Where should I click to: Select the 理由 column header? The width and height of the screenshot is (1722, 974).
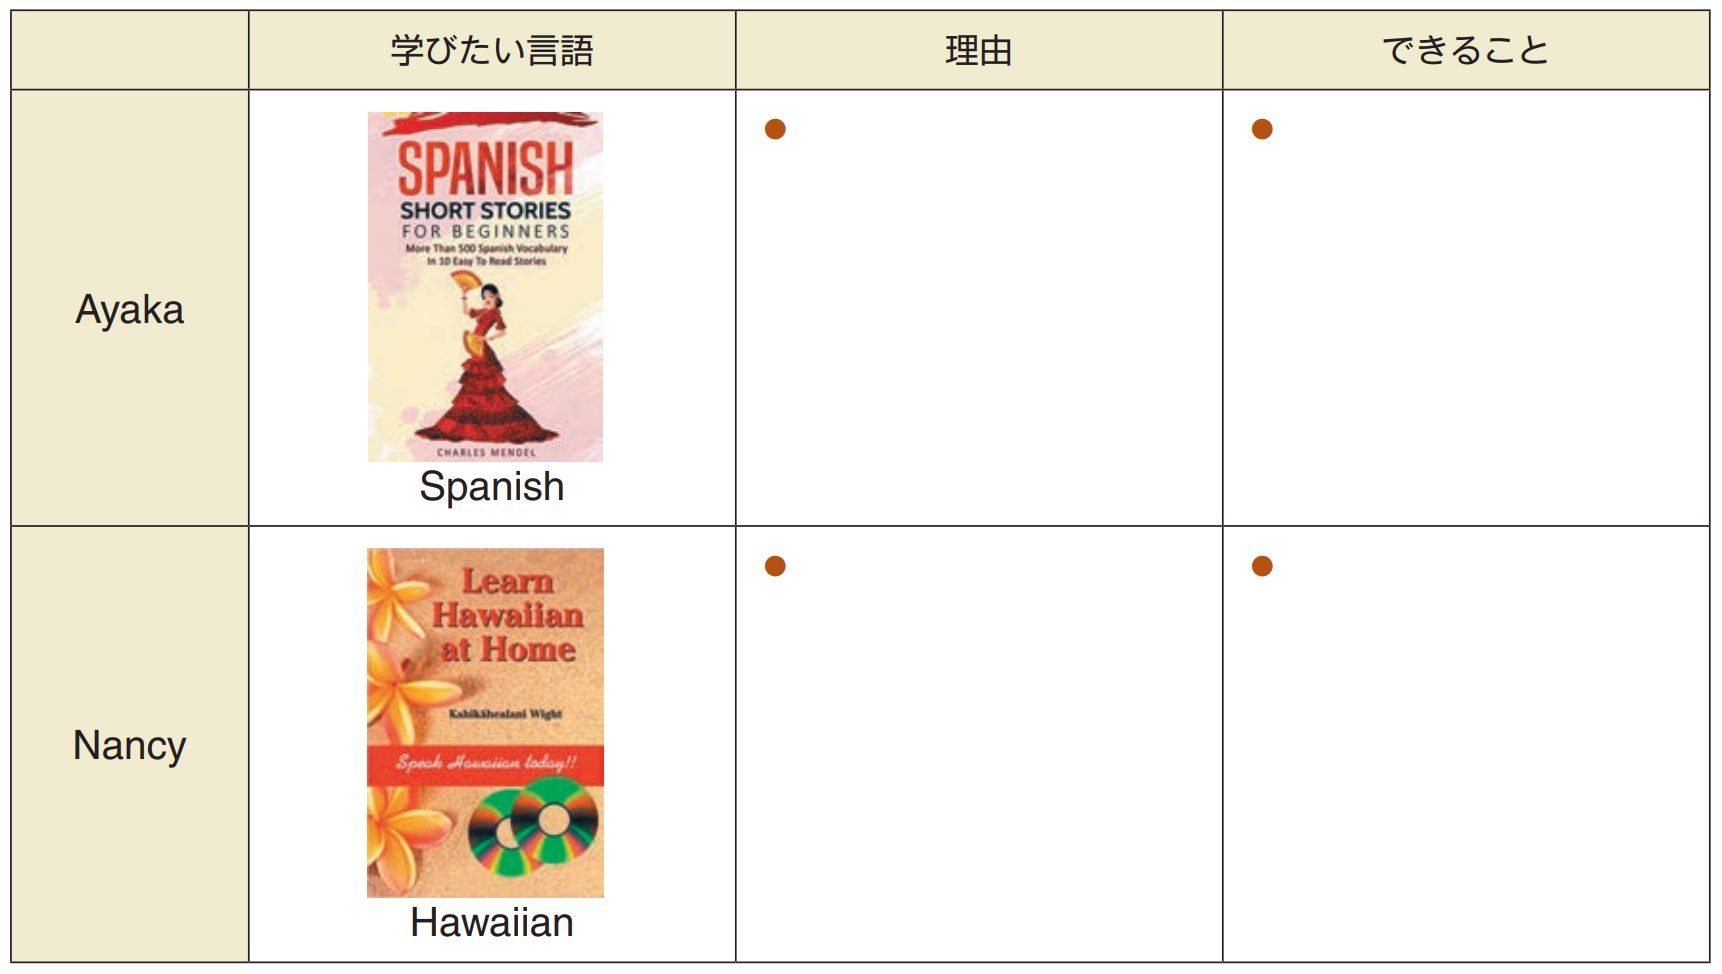click(x=979, y=50)
